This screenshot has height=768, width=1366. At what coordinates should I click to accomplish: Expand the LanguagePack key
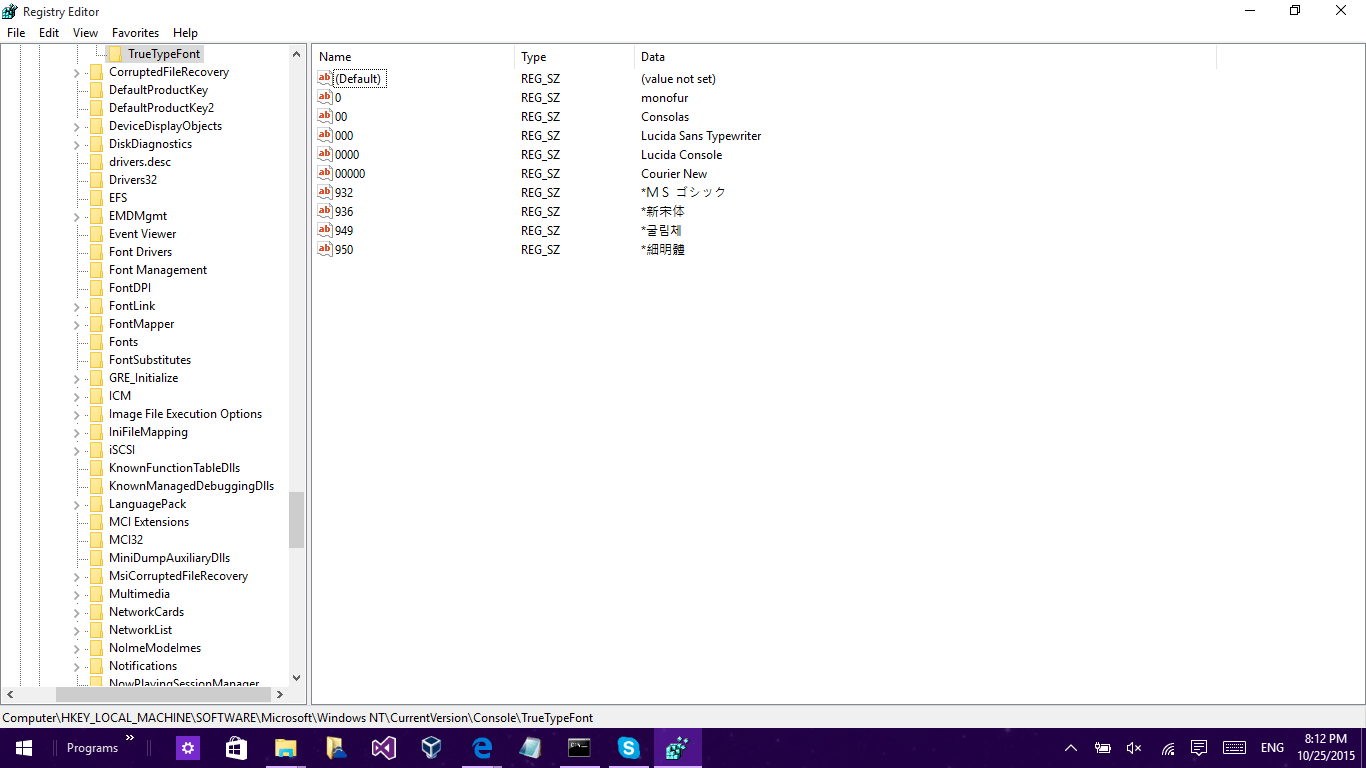click(77, 505)
